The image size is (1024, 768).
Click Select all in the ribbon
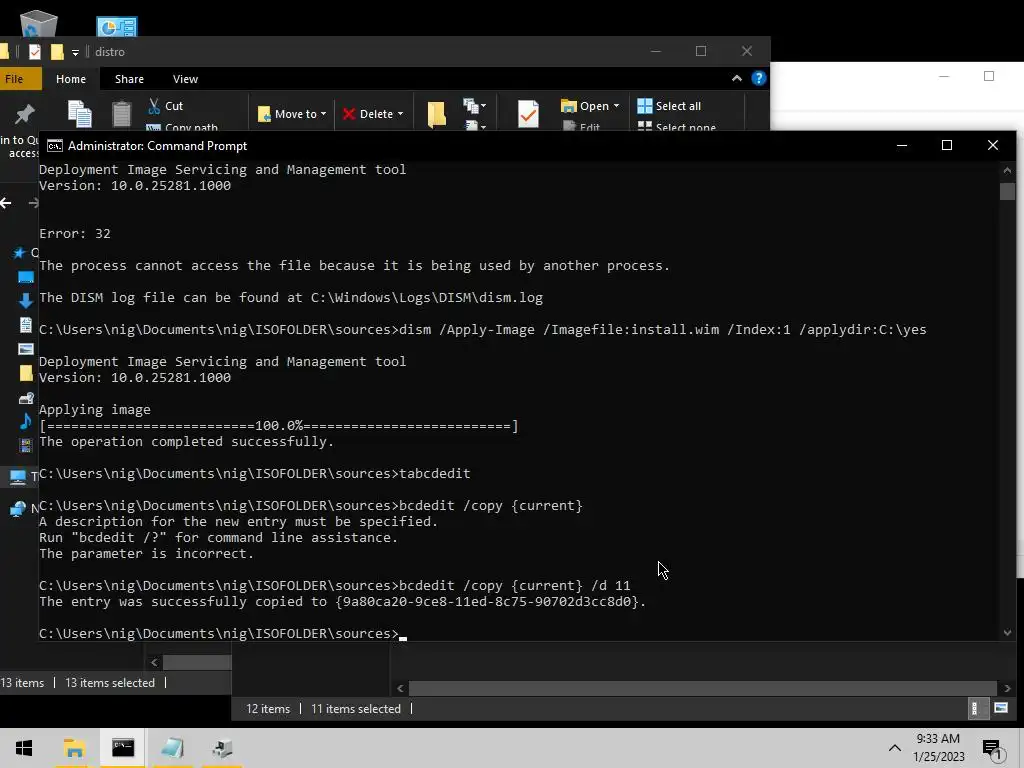pos(669,106)
